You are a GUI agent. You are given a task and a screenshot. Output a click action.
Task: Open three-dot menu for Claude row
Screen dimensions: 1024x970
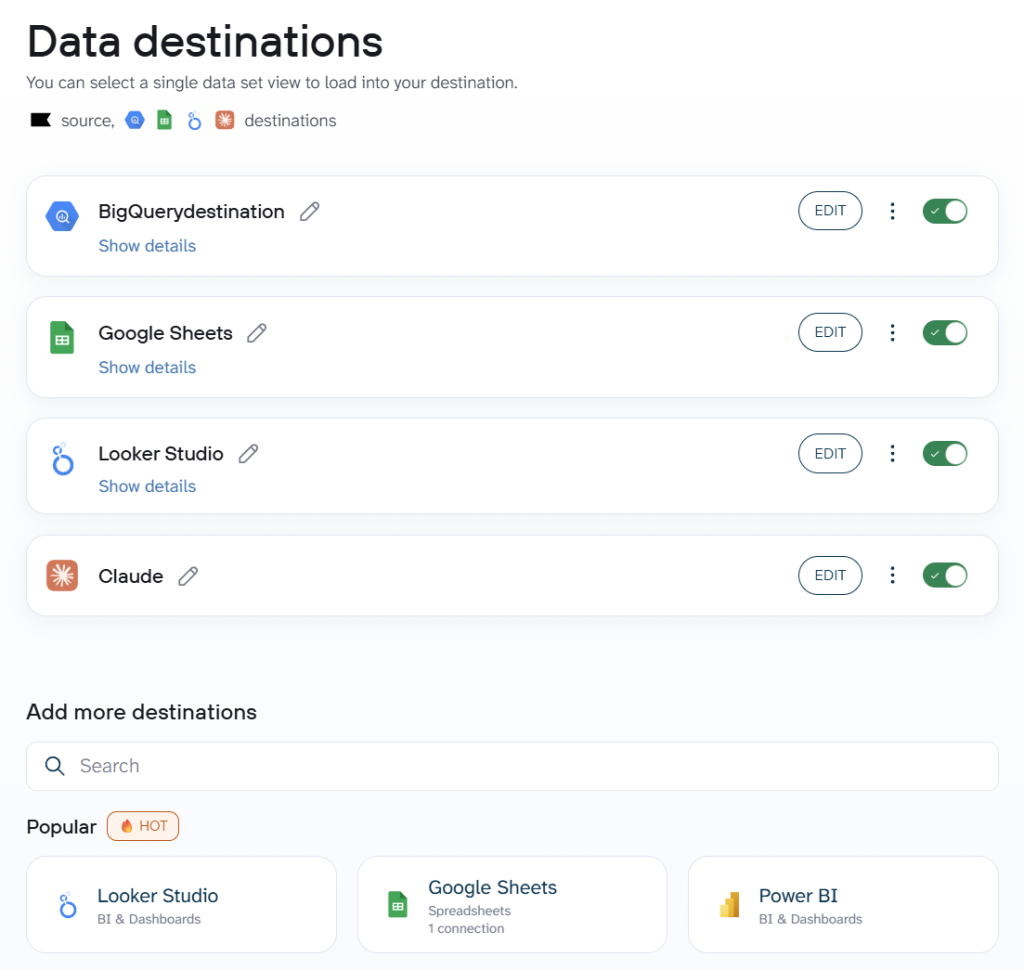point(892,575)
